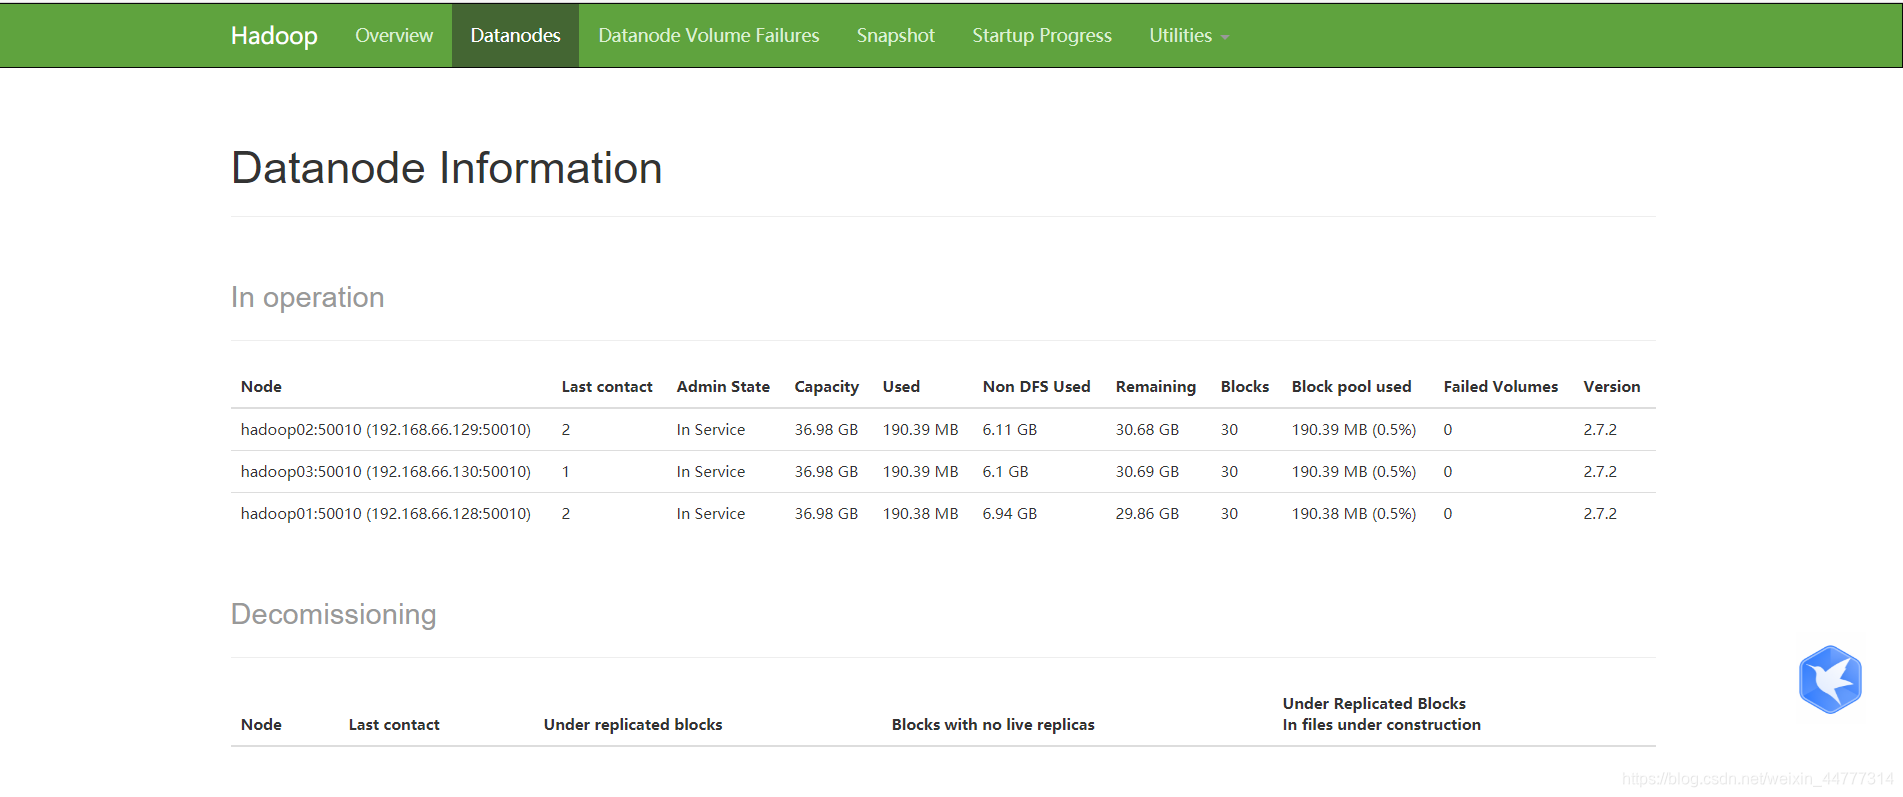Click the Block pool used header
Screen dimensions: 1903x797
tap(1352, 387)
